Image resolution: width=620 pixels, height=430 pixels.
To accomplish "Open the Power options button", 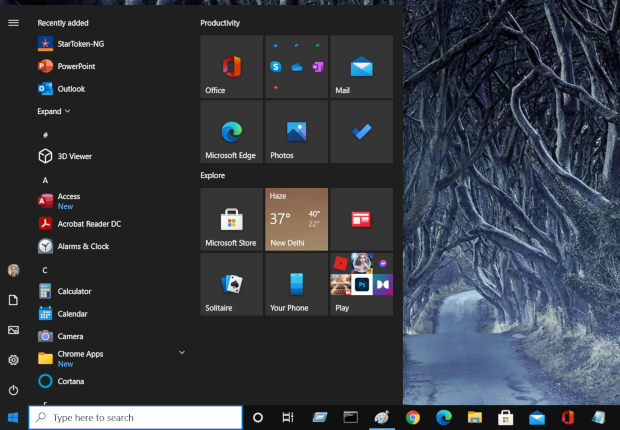I will (x=13, y=390).
